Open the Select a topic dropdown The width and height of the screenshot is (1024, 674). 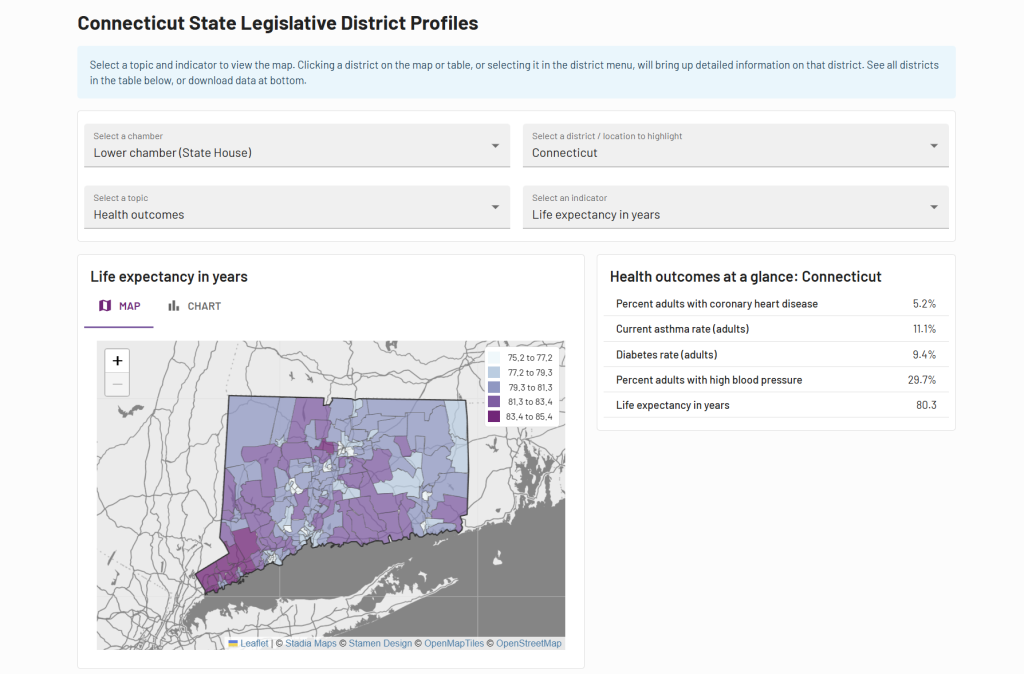(x=296, y=207)
